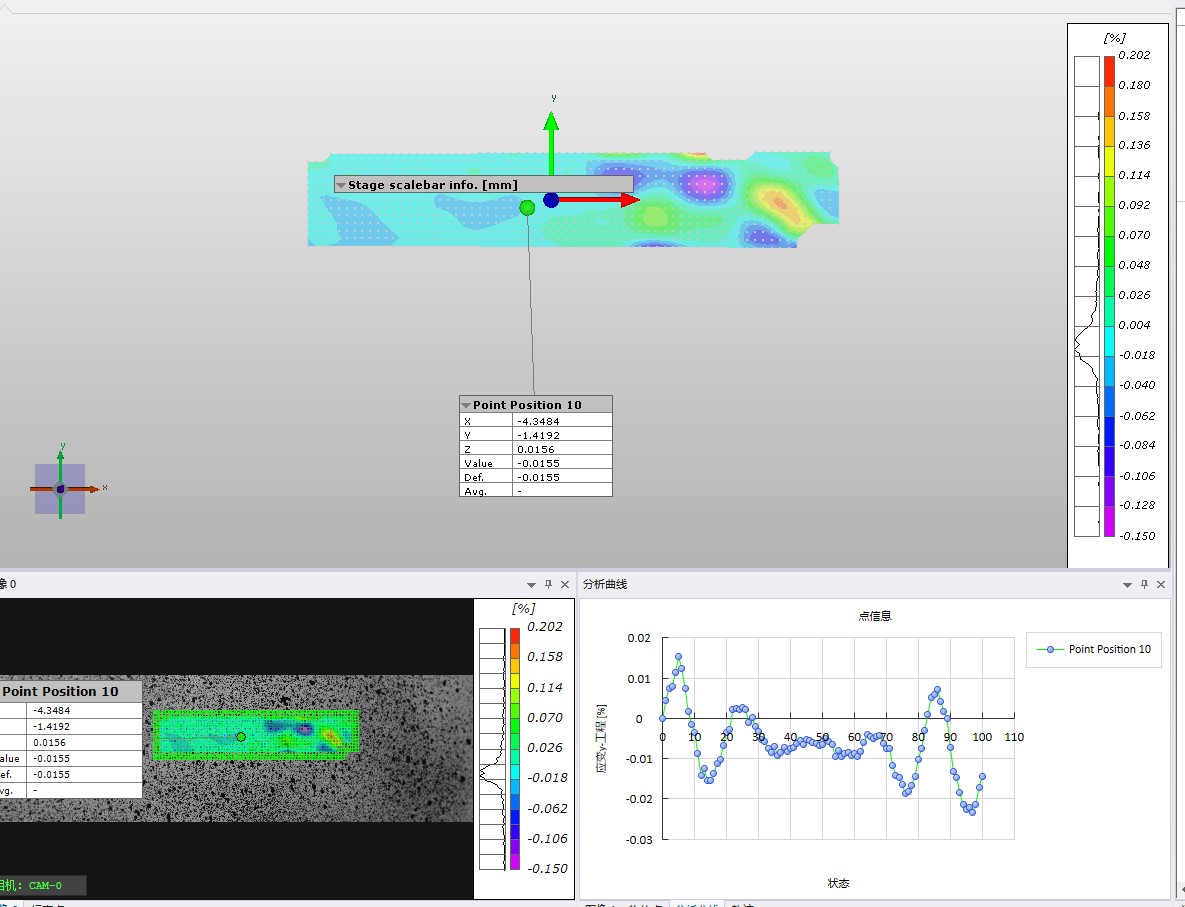The image size is (1185, 907).
Task: Open the 分析曲线 panel options dropdown arrow
Action: click(1125, 584)
